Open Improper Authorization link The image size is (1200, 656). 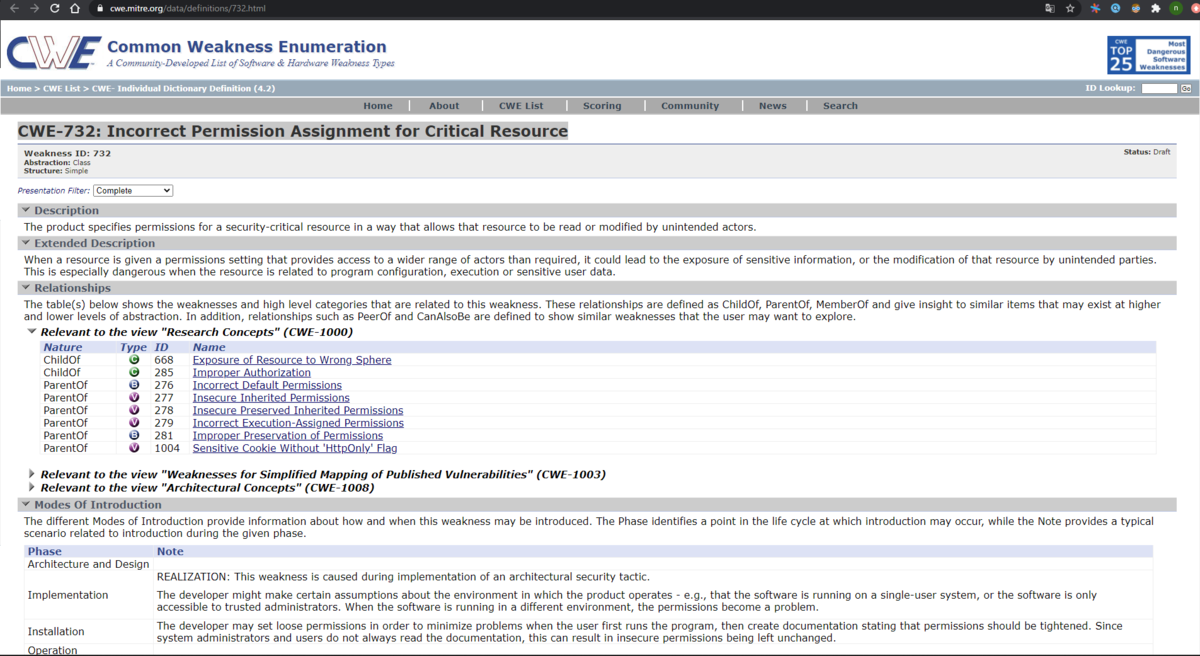(x=252, y=373)
